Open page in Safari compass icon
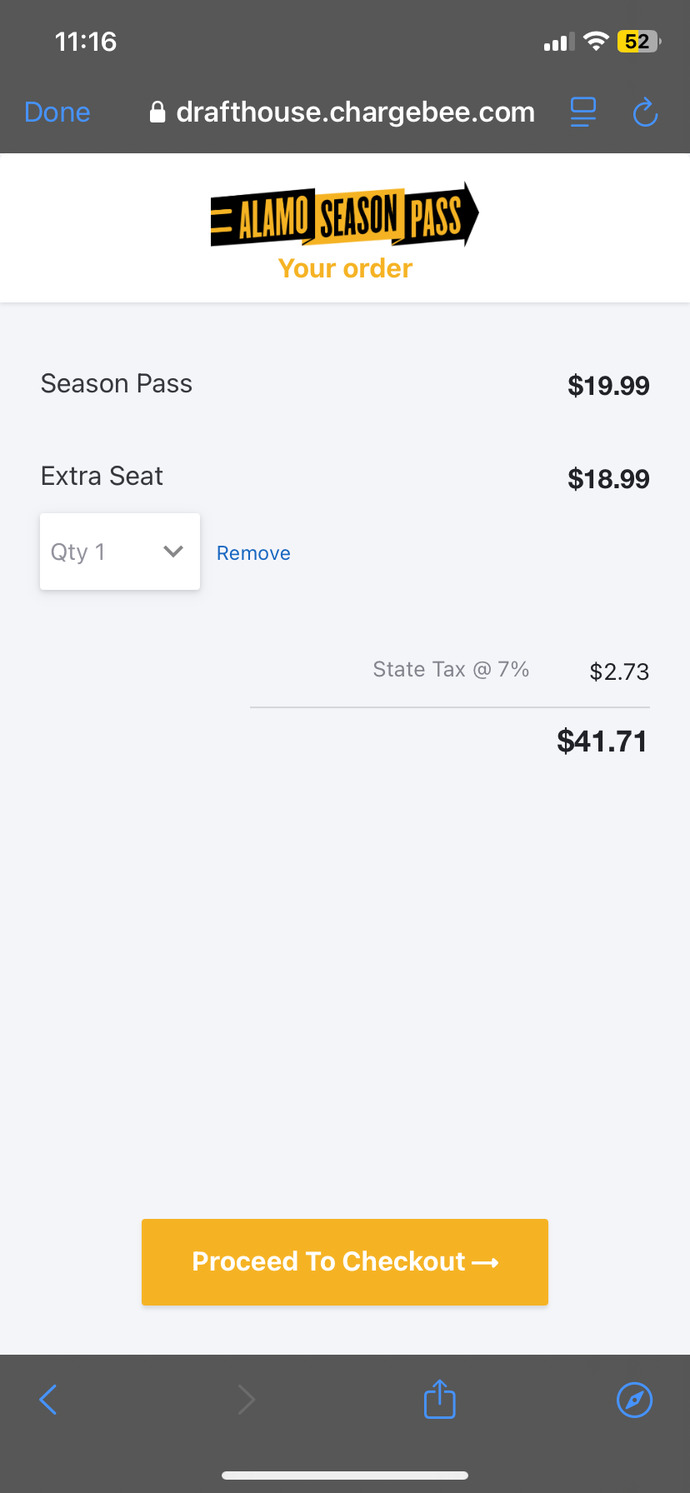Screen dimensions: 690x1493 coord(634,1399)
